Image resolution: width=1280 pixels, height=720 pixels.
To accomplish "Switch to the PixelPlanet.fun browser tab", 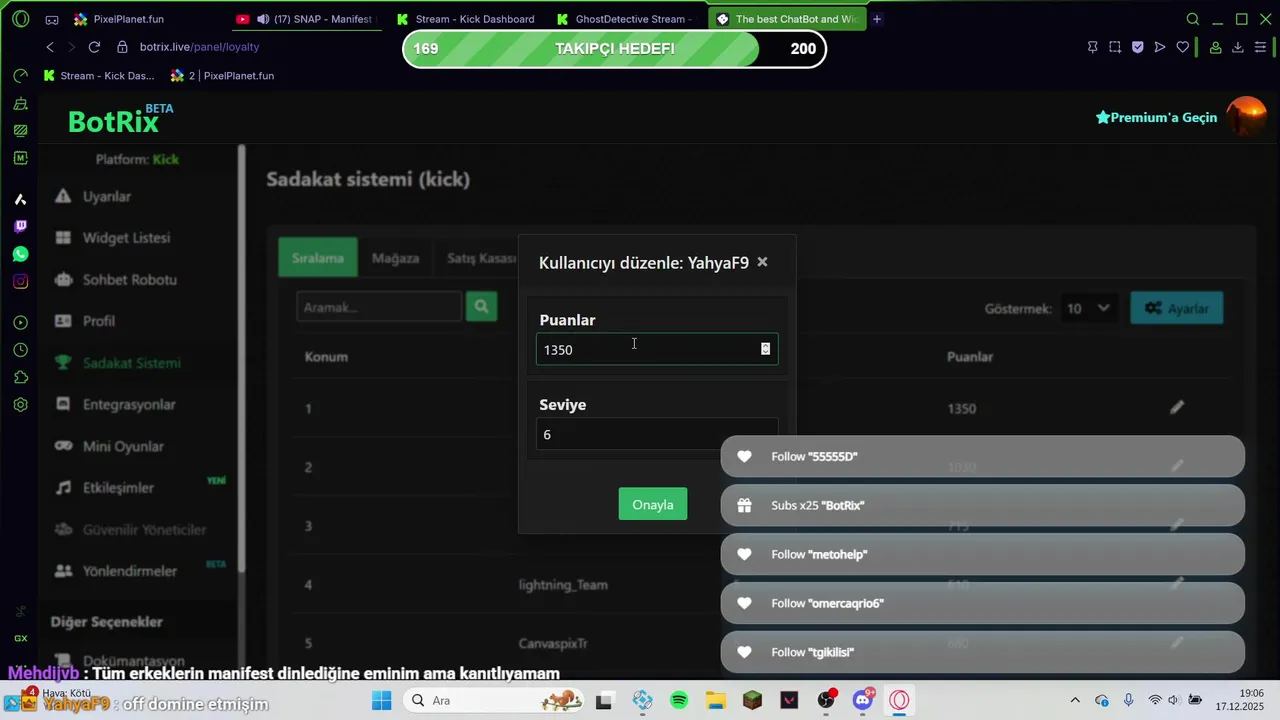I will point(128,19).
